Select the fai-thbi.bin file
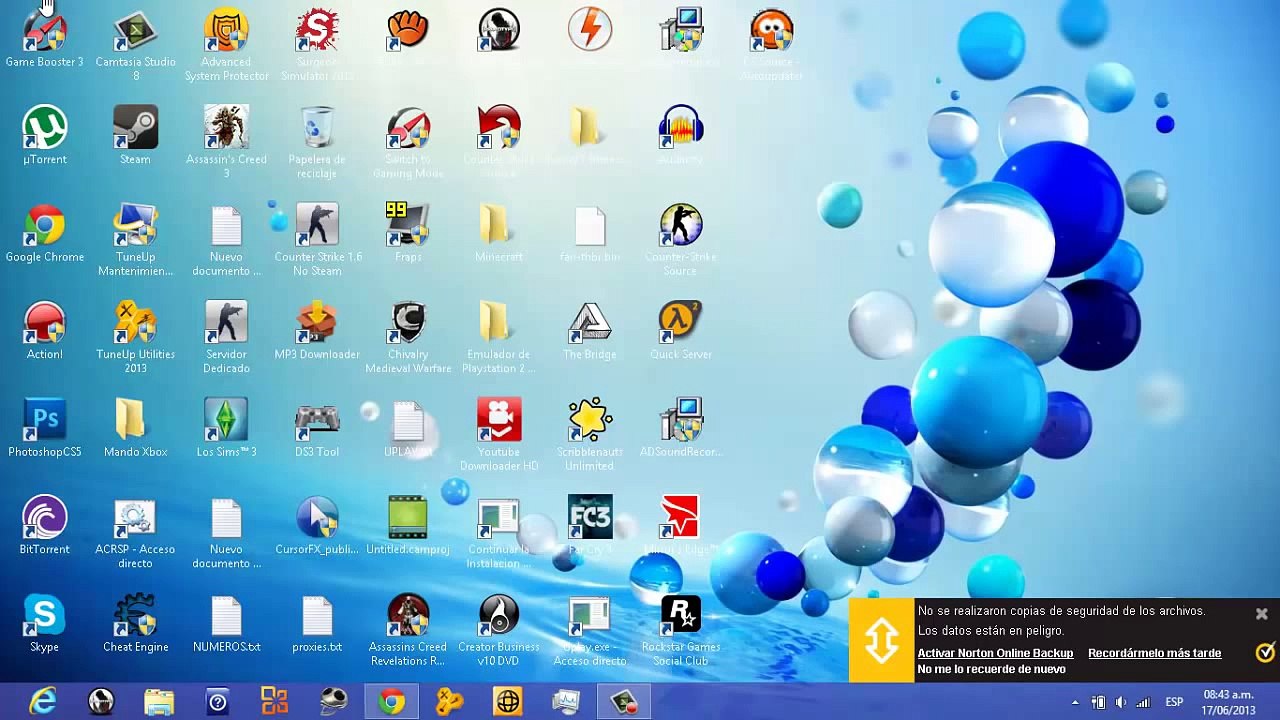 (x=590, y=233)
